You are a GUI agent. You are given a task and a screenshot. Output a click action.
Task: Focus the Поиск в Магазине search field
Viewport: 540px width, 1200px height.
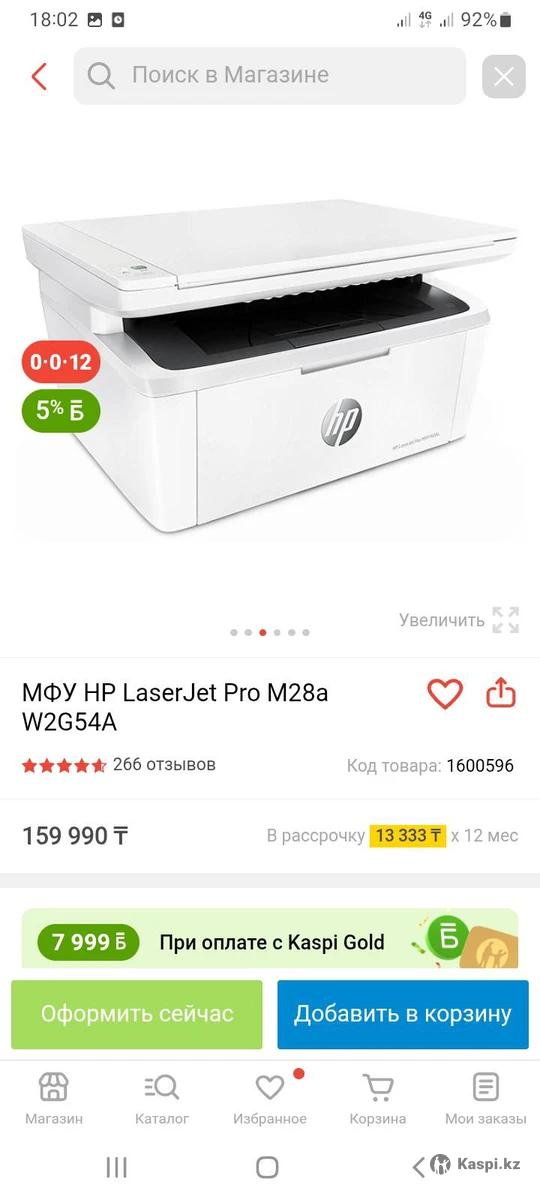[x=270, y=76]
